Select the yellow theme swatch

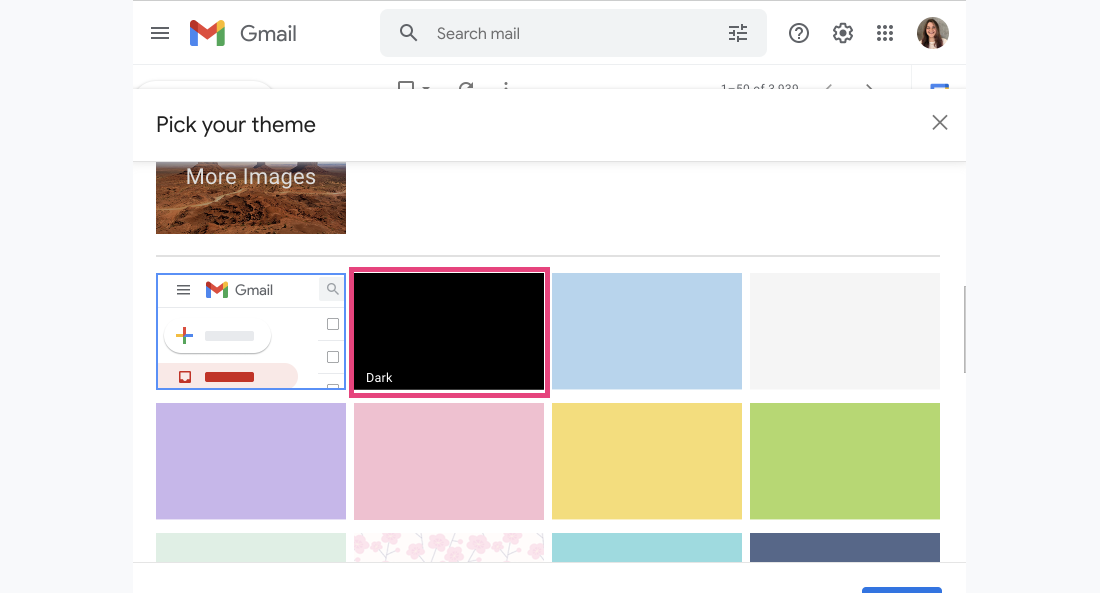tap(647, 461)
